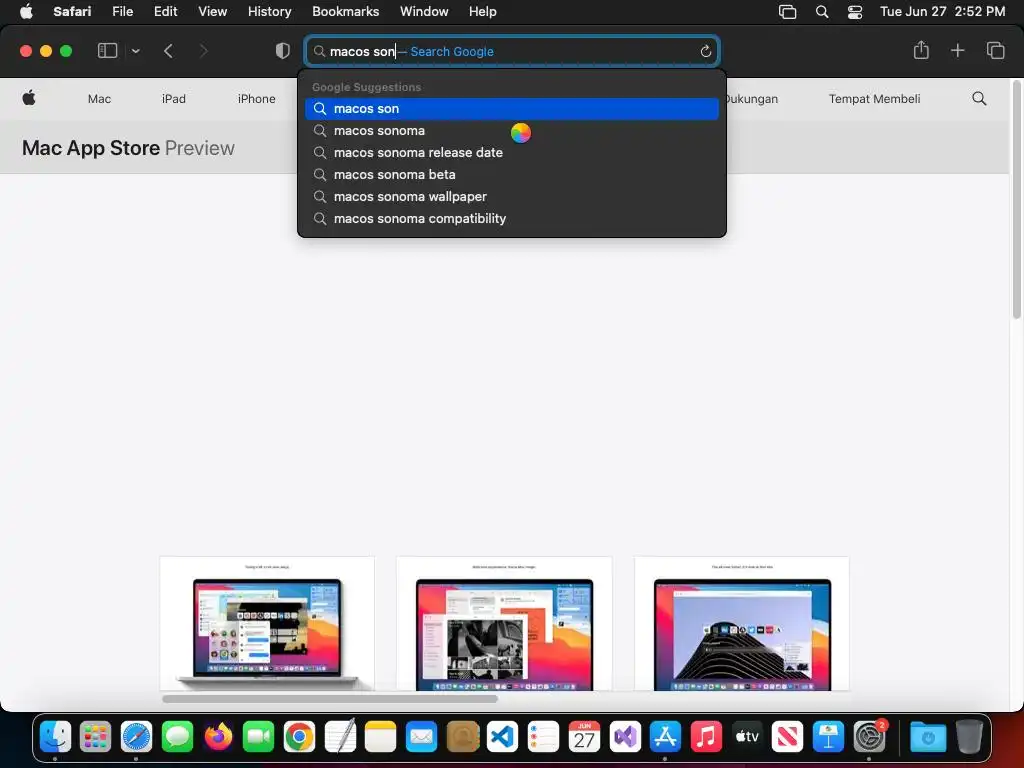Choose the 'macos sonoma' suggestion
The height and width of the screenshot is (768, 1024).
point(512,131)
